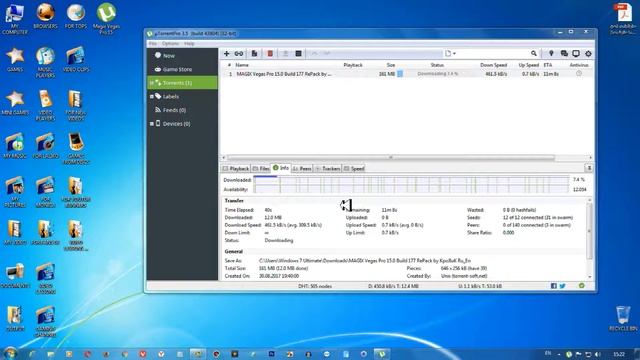Open Preferences with the gear icon
The width and height of the screenshot is (640, 360).
tap(588, 53)
